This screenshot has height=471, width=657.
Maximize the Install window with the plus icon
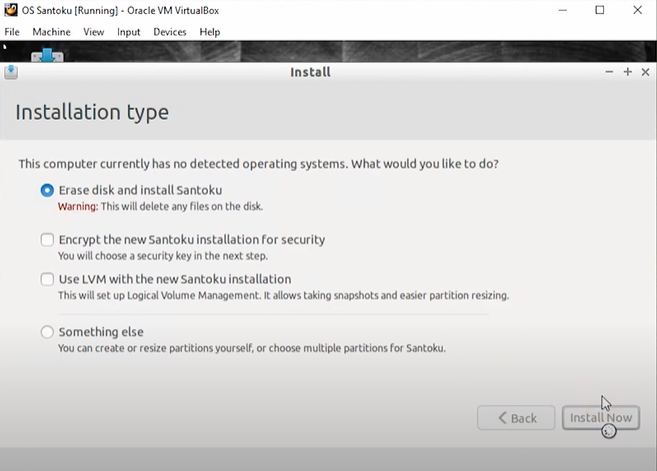pos(627,72)
